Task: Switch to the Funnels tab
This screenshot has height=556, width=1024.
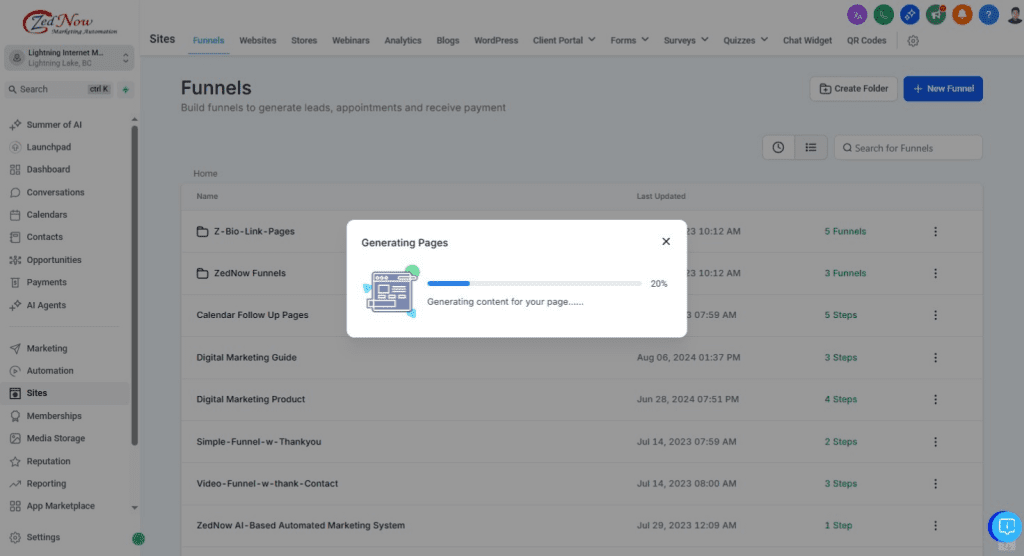Action: [208, 41]
